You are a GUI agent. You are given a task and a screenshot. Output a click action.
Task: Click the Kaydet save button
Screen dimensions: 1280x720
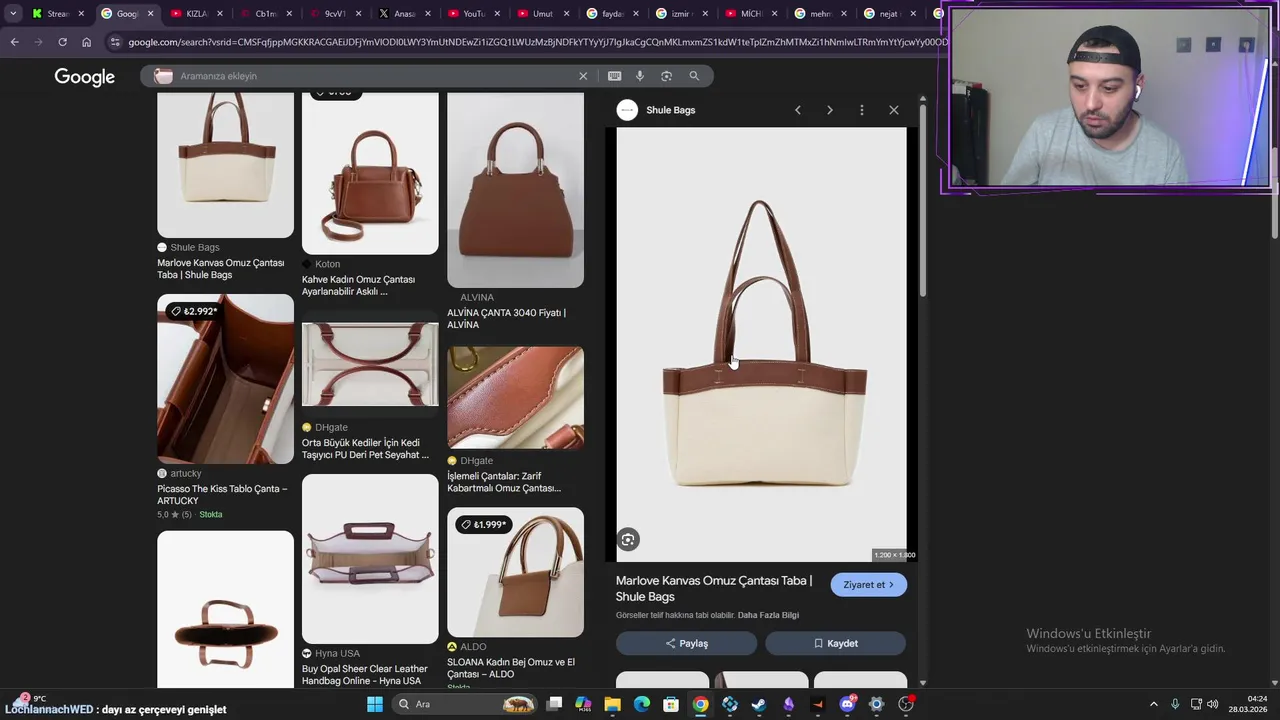(x=835, y=644)
